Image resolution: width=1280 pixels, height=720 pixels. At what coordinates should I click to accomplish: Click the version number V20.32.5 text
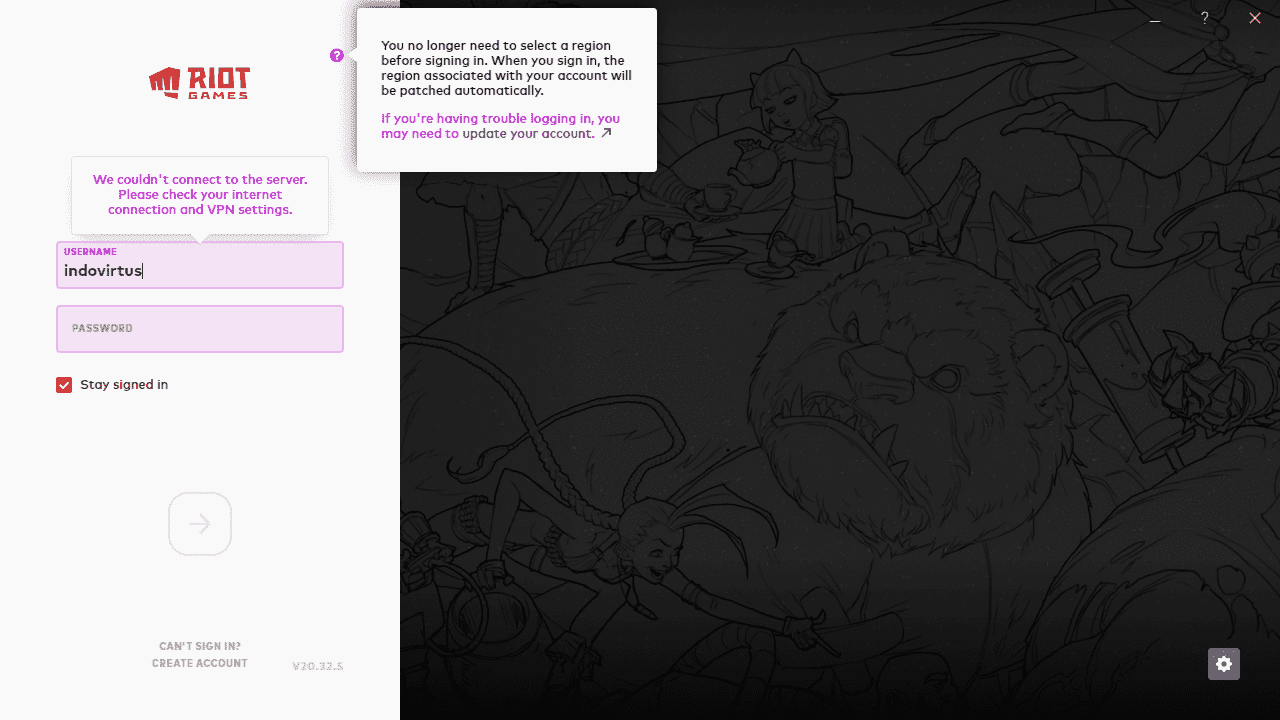coord(318,666)
